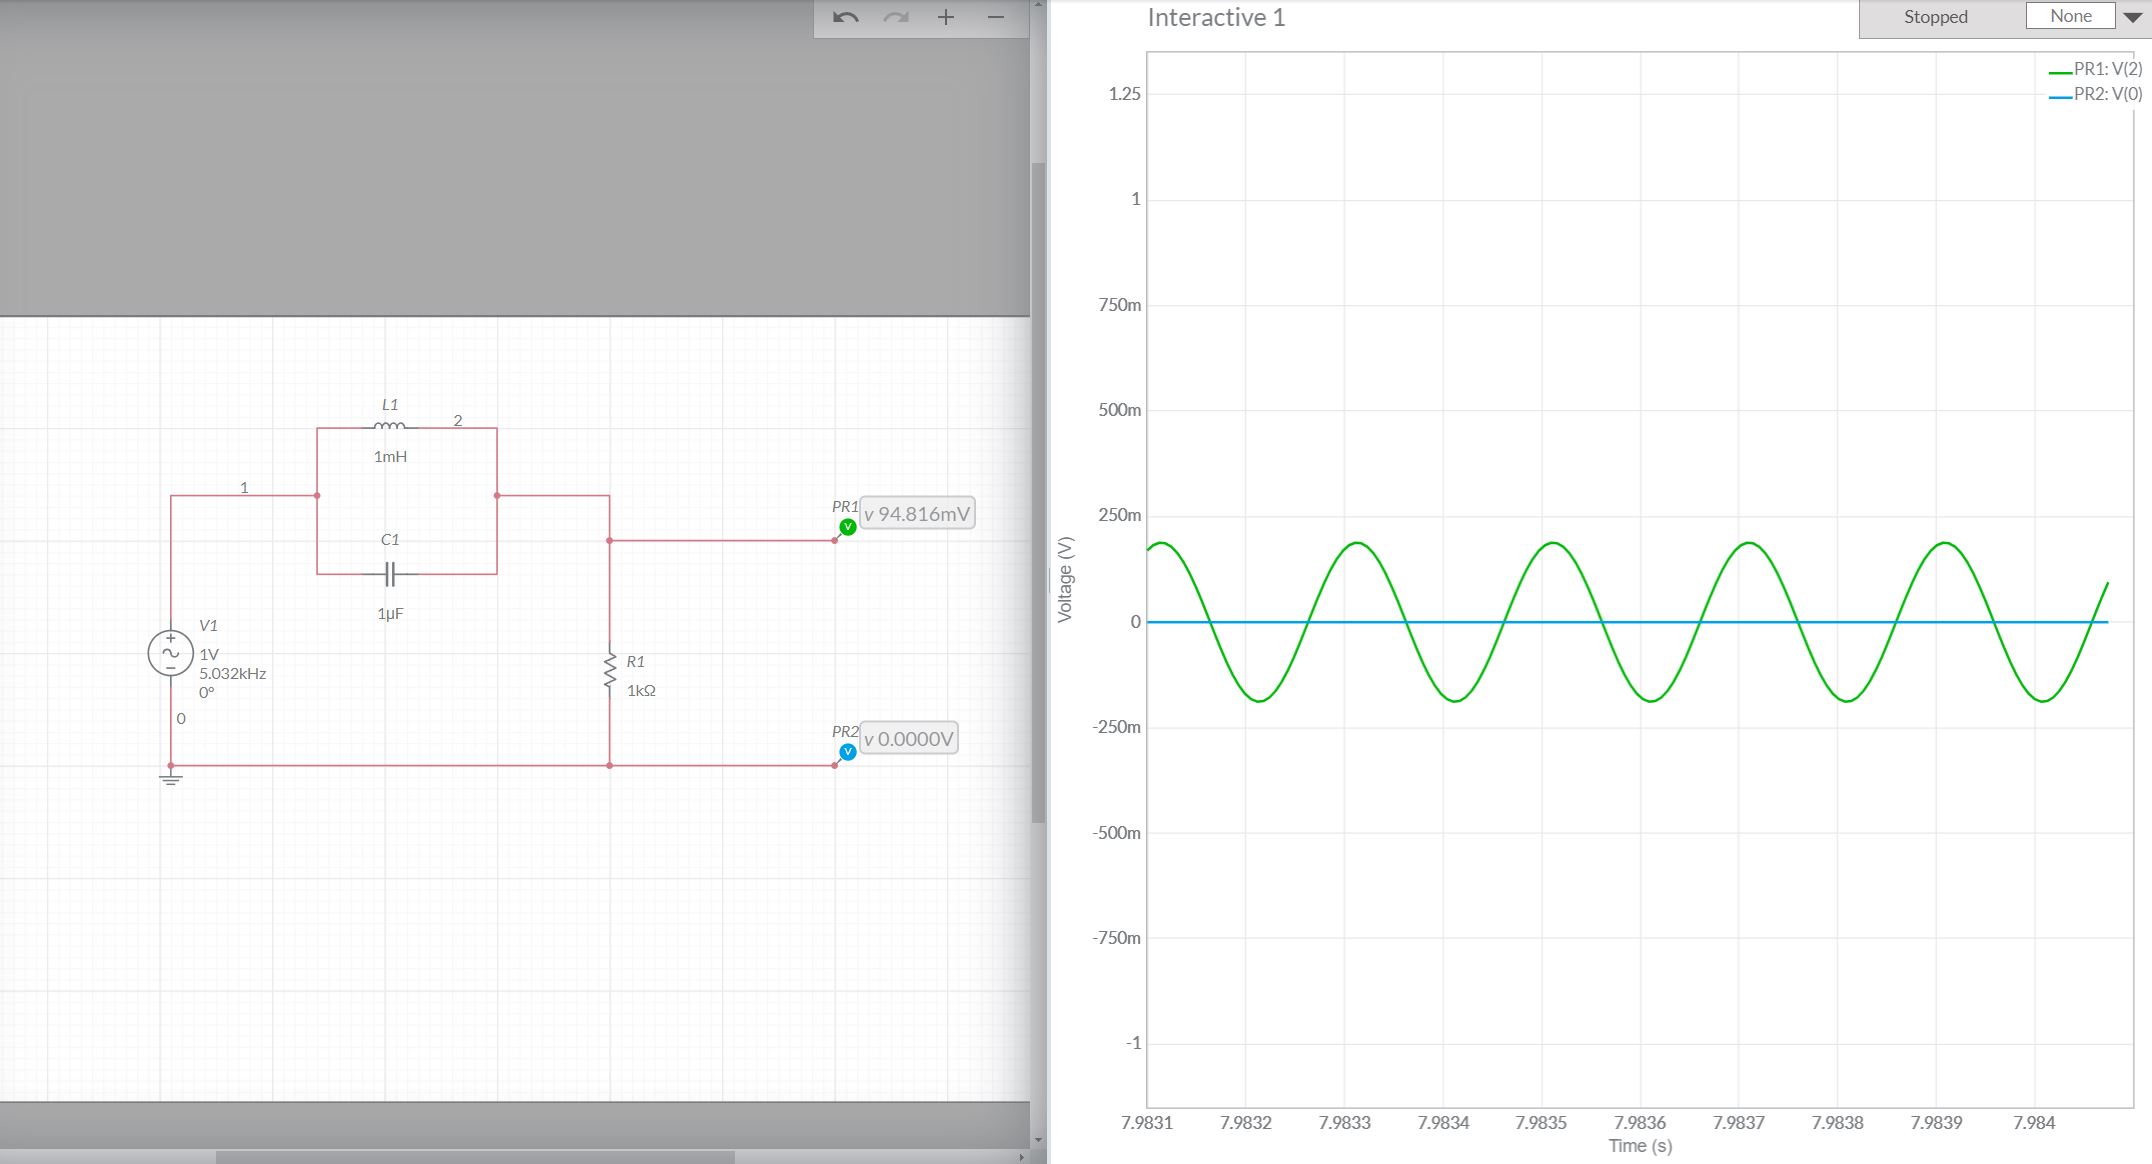Toggle visibility of PR1: V(2) trace
Screen dimensions: 2152x1164
2099,71
